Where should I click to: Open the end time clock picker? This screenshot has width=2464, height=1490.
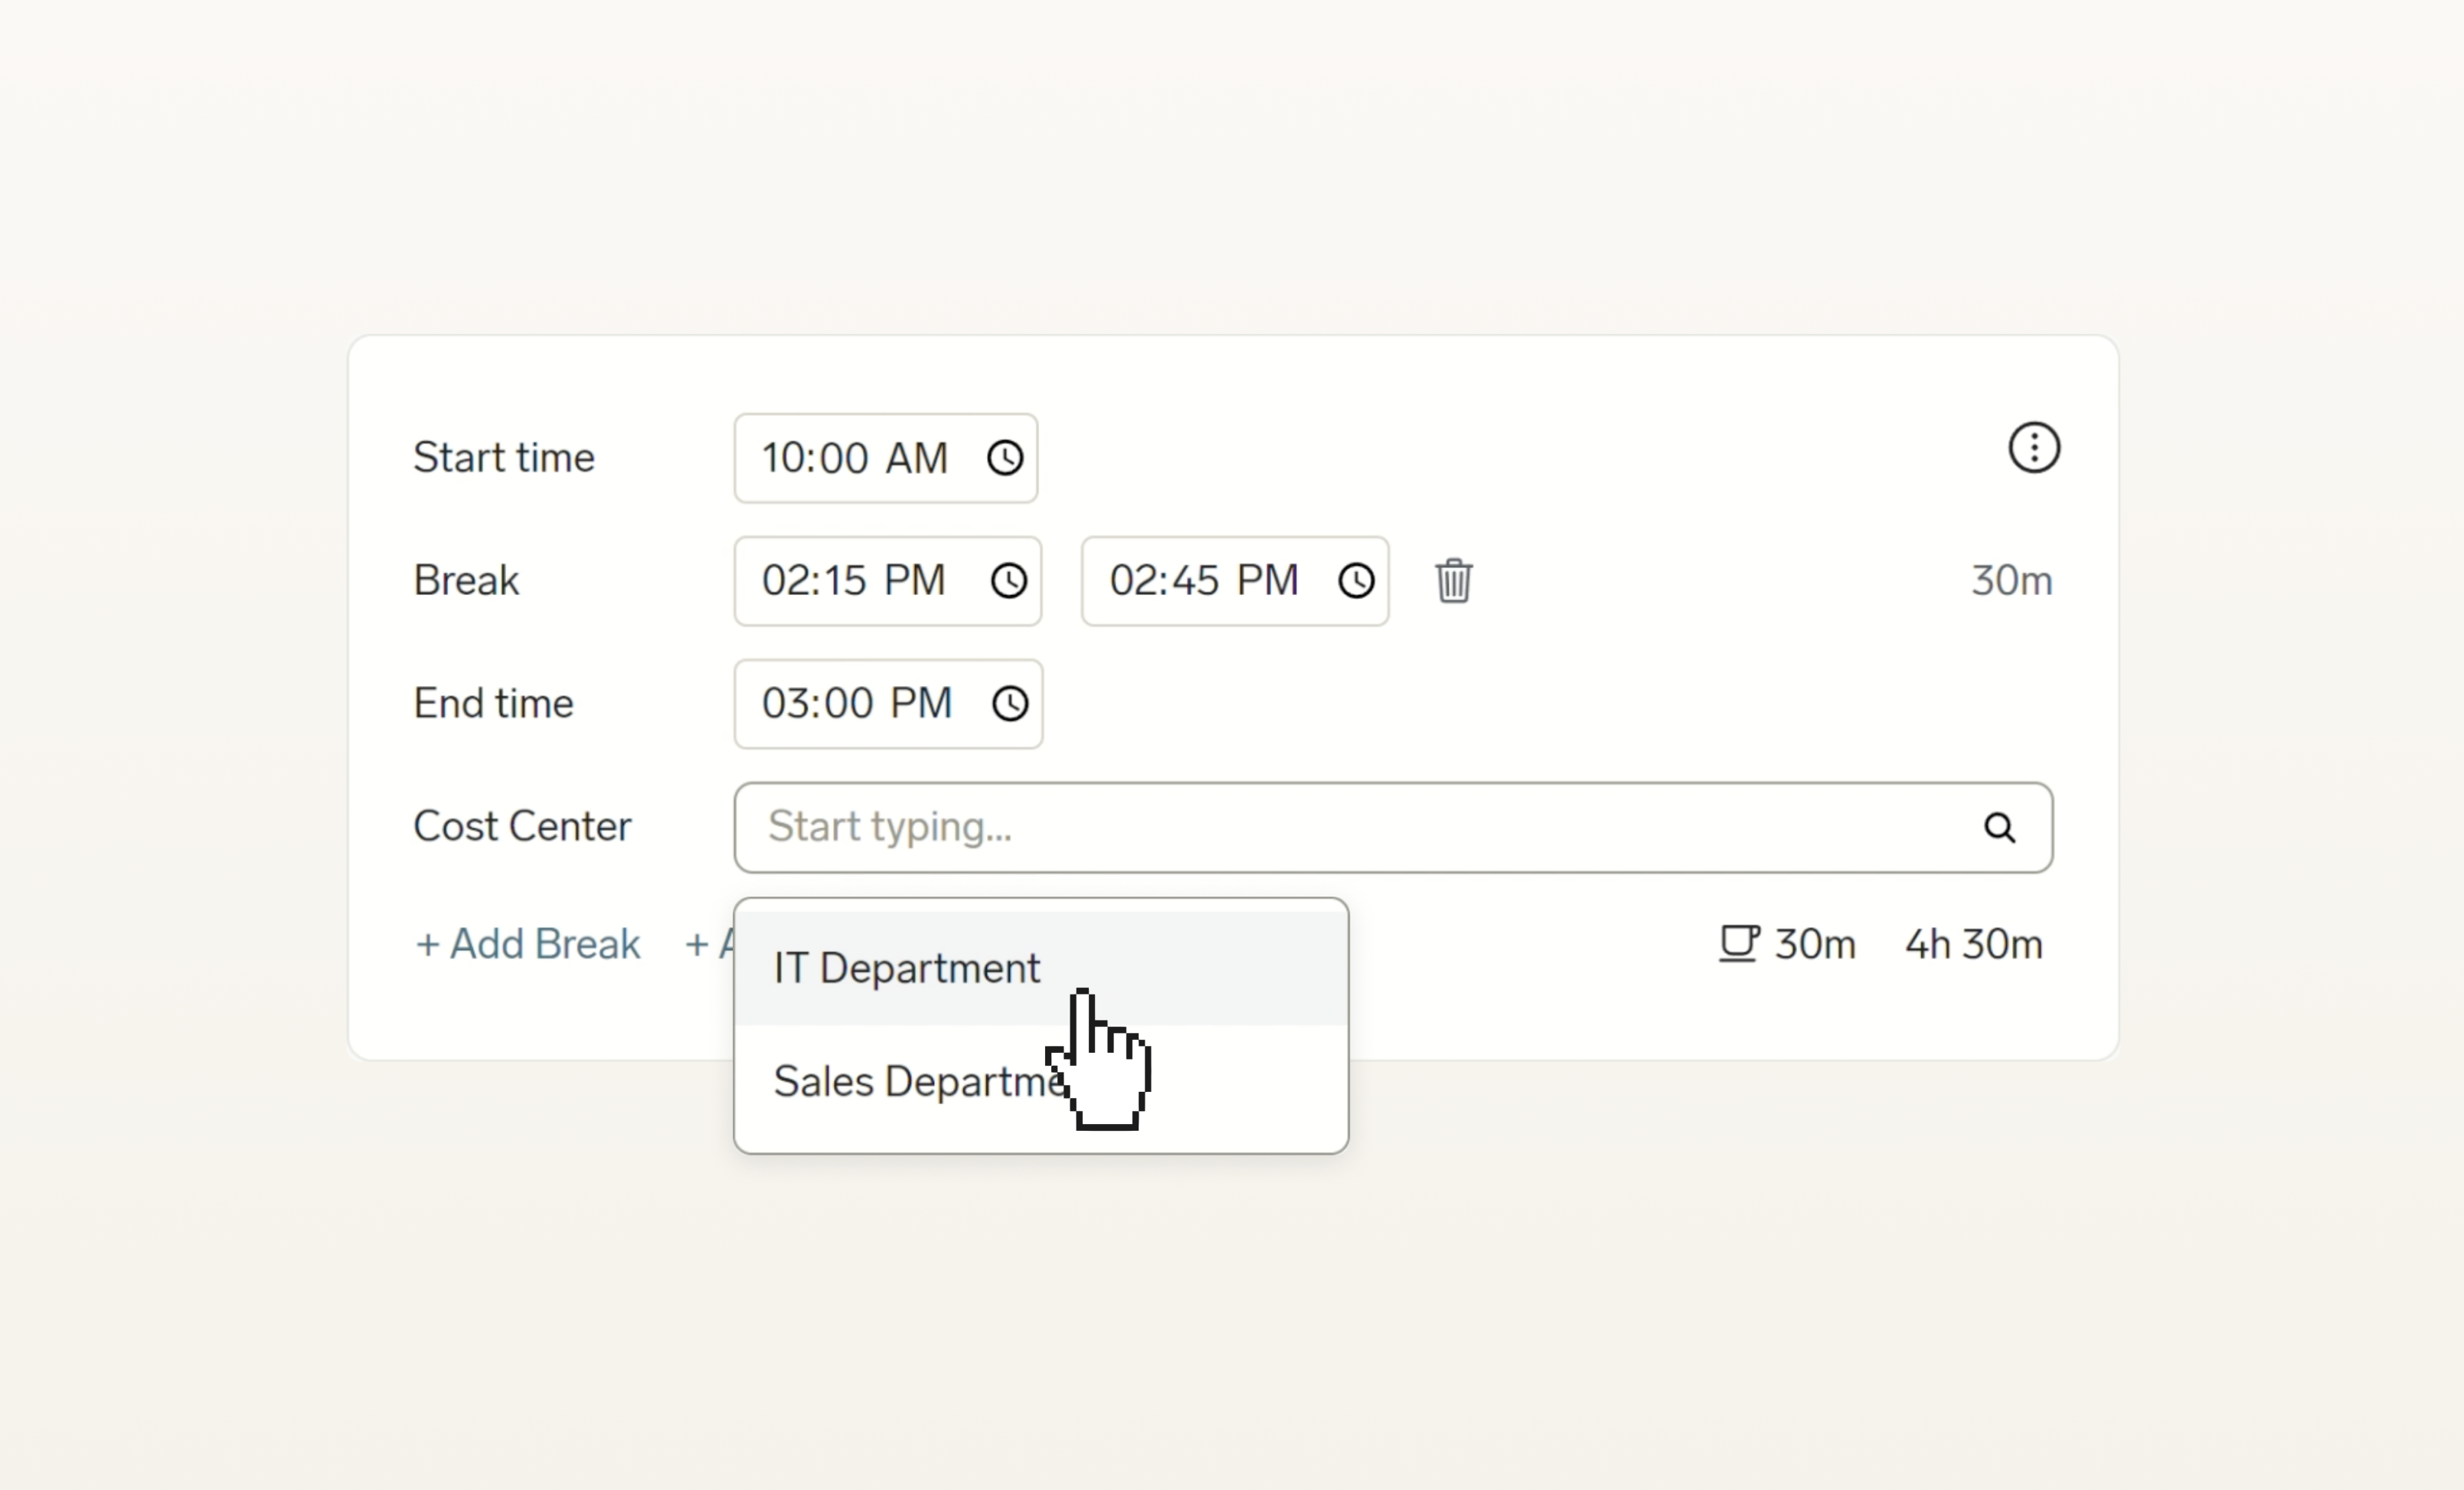[1009, 703]
